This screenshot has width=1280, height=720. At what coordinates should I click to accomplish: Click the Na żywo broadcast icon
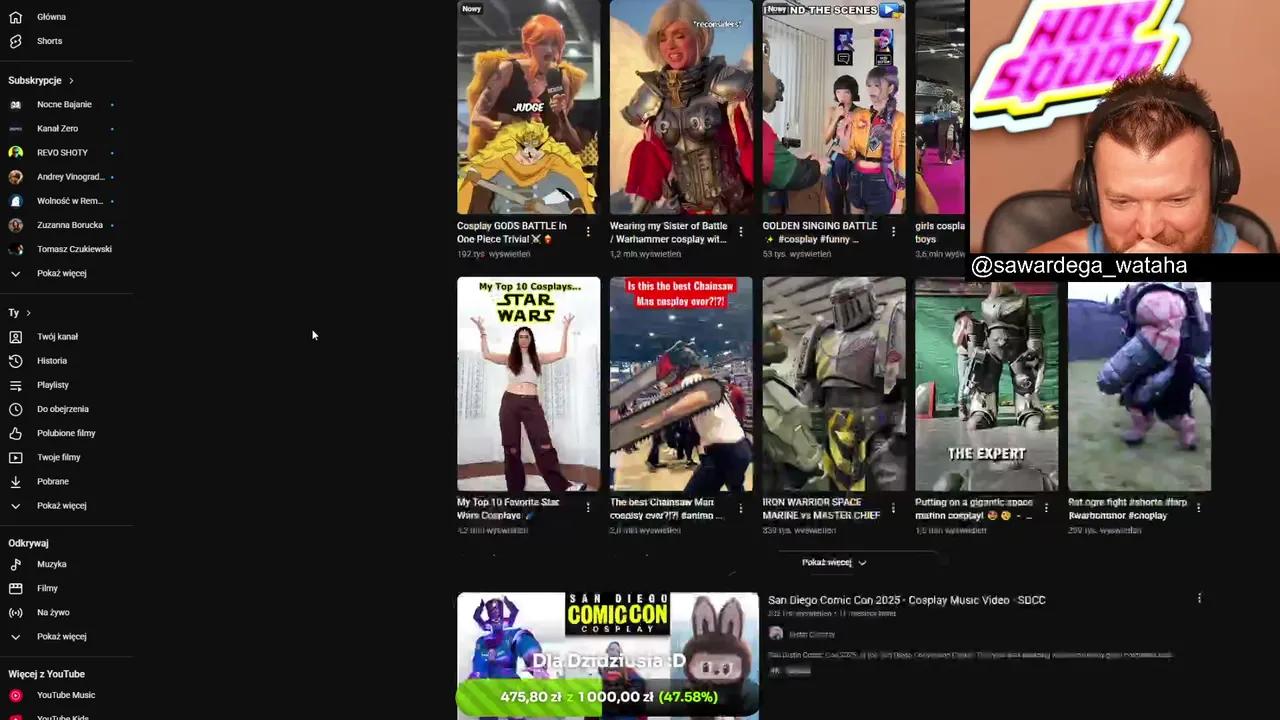pyautogui.click(x=15, y=612)
